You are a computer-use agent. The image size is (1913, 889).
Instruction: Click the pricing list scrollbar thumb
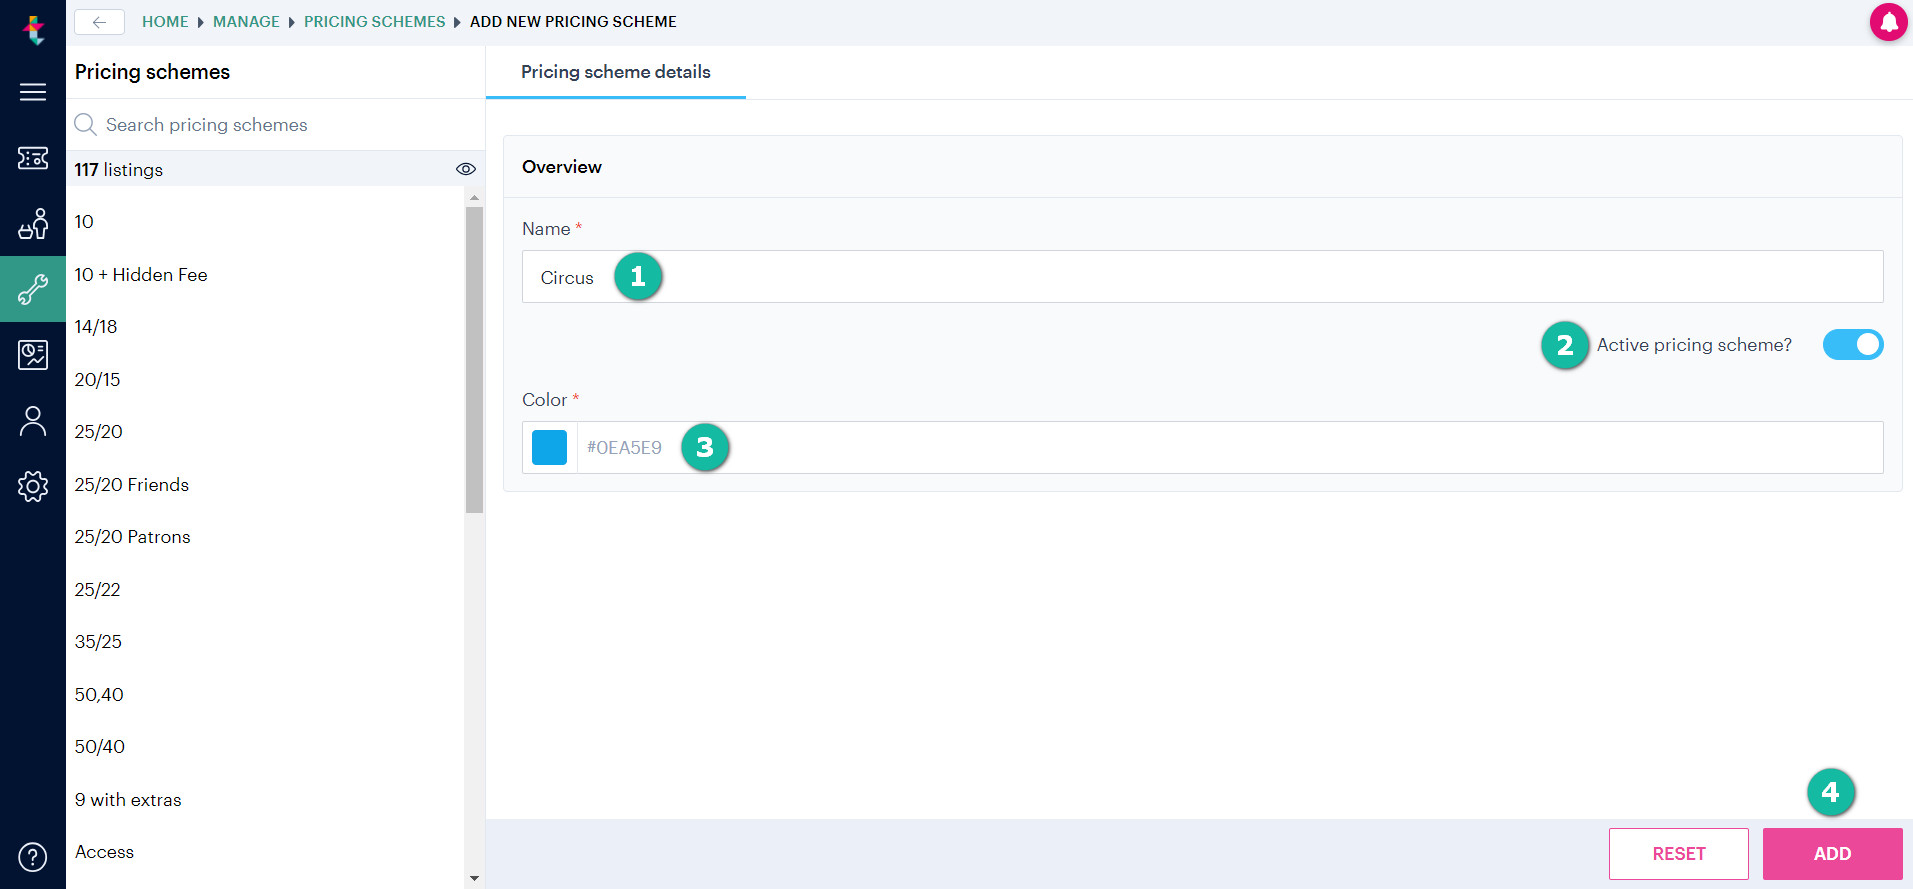(474, 360)
